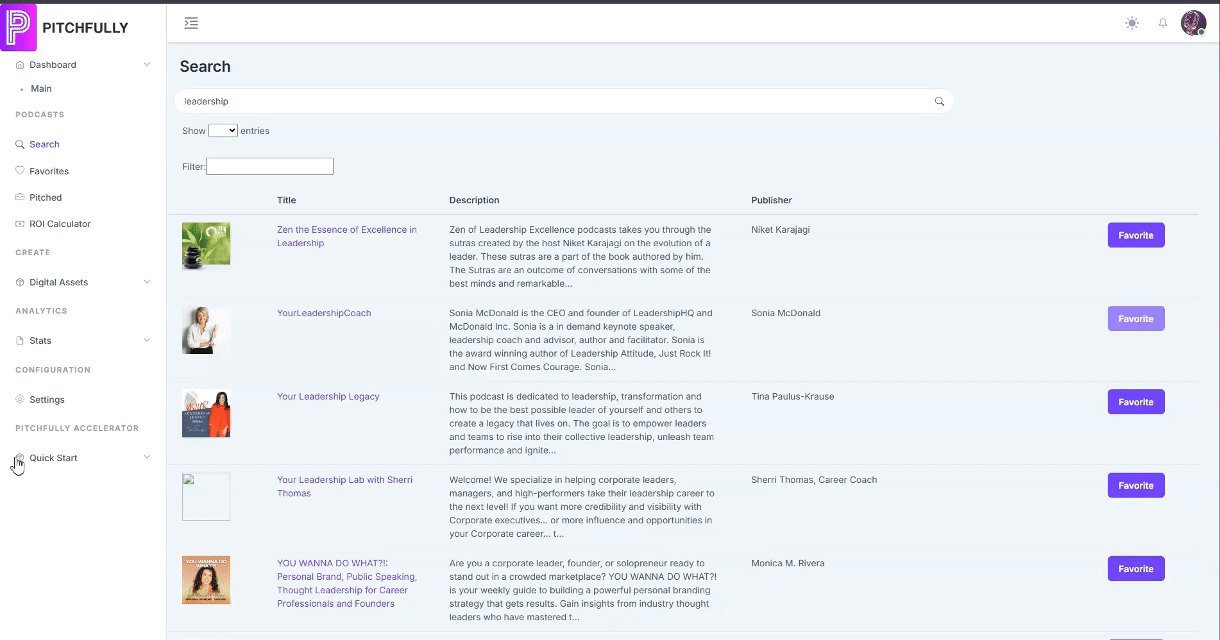Open YourLeadershipCoach title link

(x=324, y=313)
